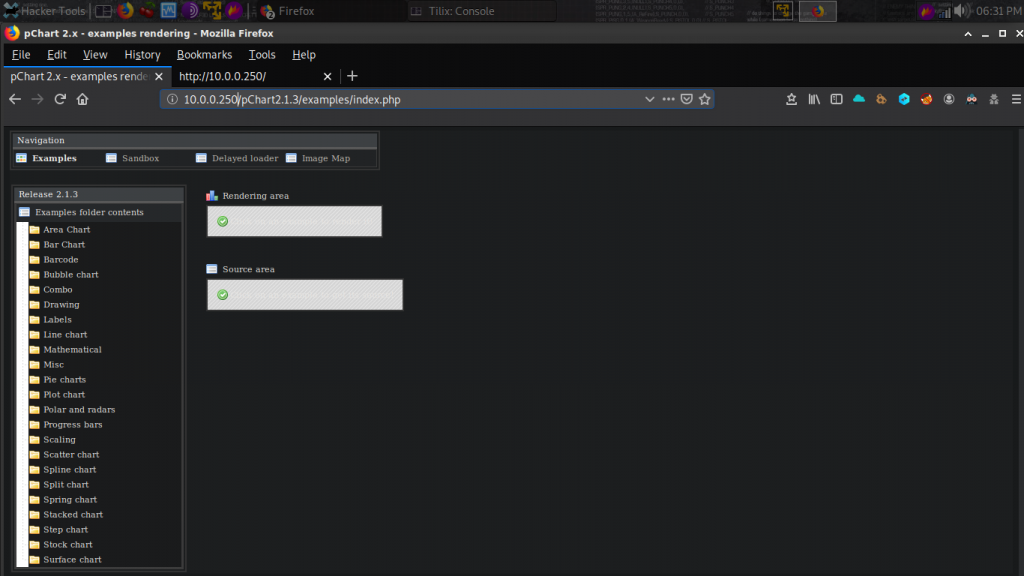
Task: Bookmark this page with the star icon
Action: click(x=705, y=99)
